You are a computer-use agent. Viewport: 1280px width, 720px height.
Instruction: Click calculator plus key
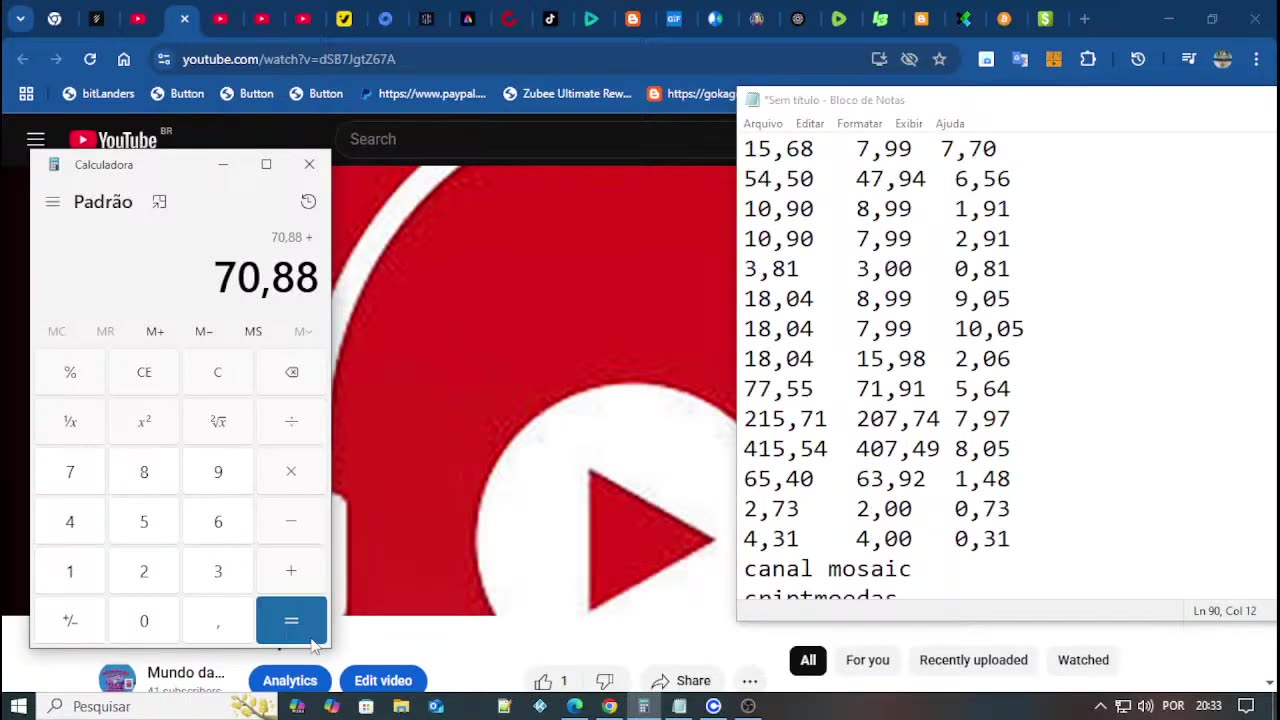tap(291, 571)
